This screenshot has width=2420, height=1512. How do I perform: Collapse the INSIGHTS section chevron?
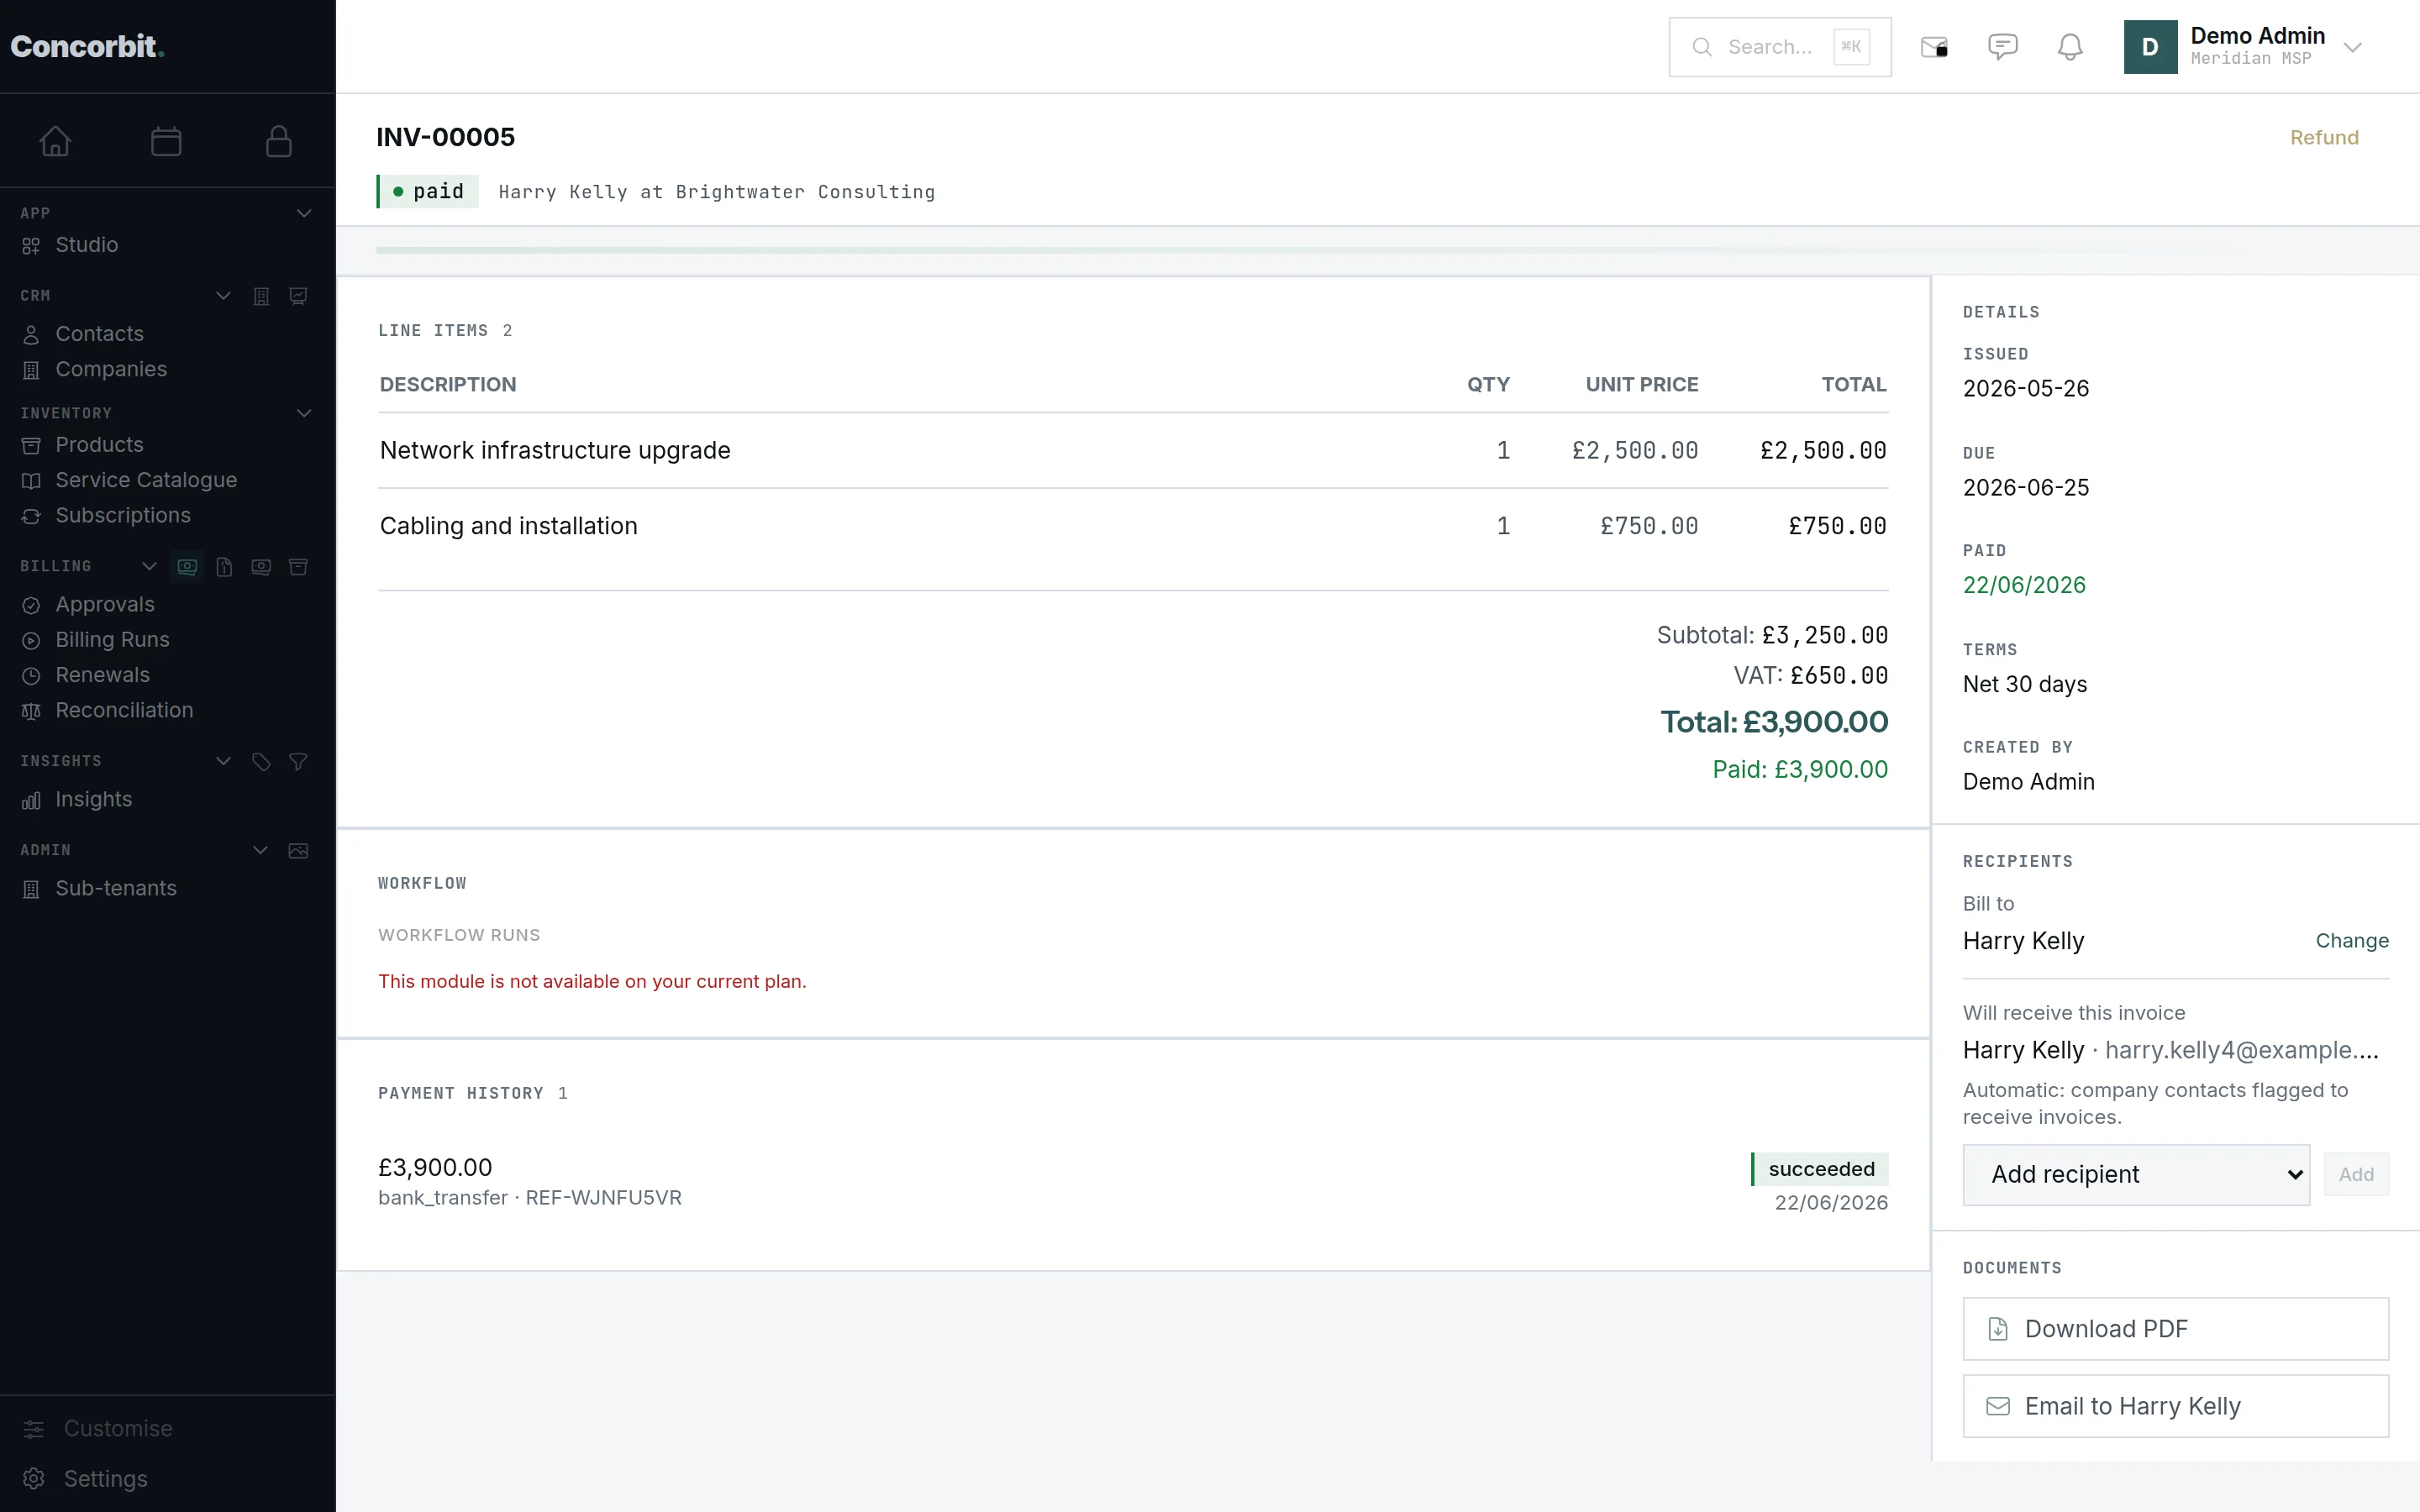click(x=224, y=761)
